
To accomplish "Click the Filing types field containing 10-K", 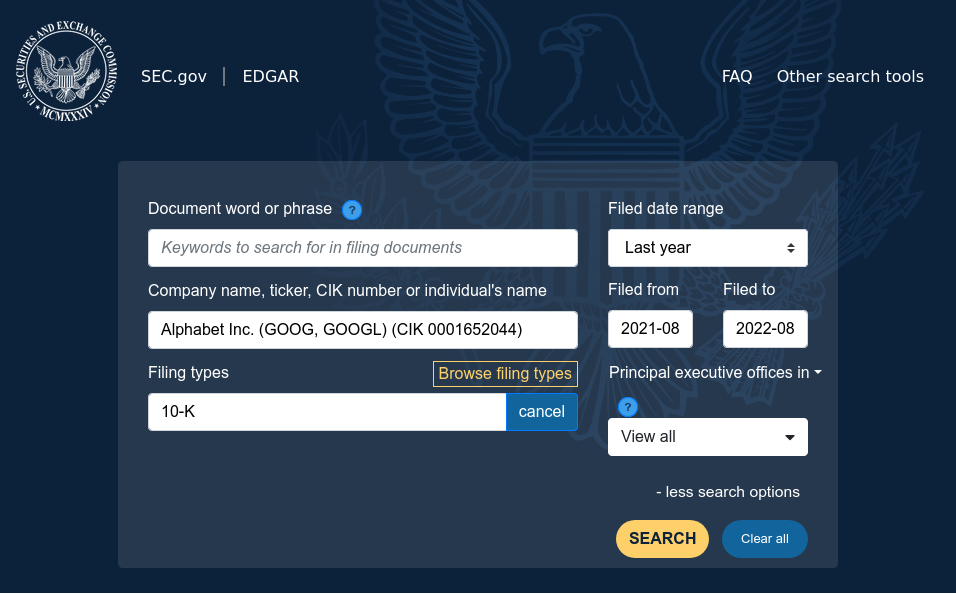I will (327, 412).
